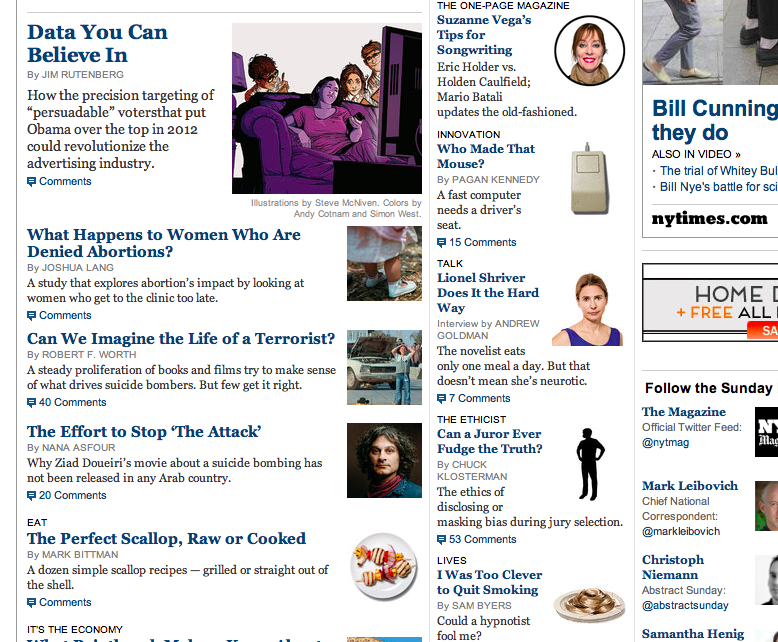Open 'Can a Juror Ever Fudge the Truth?'
Screen dimensions: 778x642
click(489, 442)
